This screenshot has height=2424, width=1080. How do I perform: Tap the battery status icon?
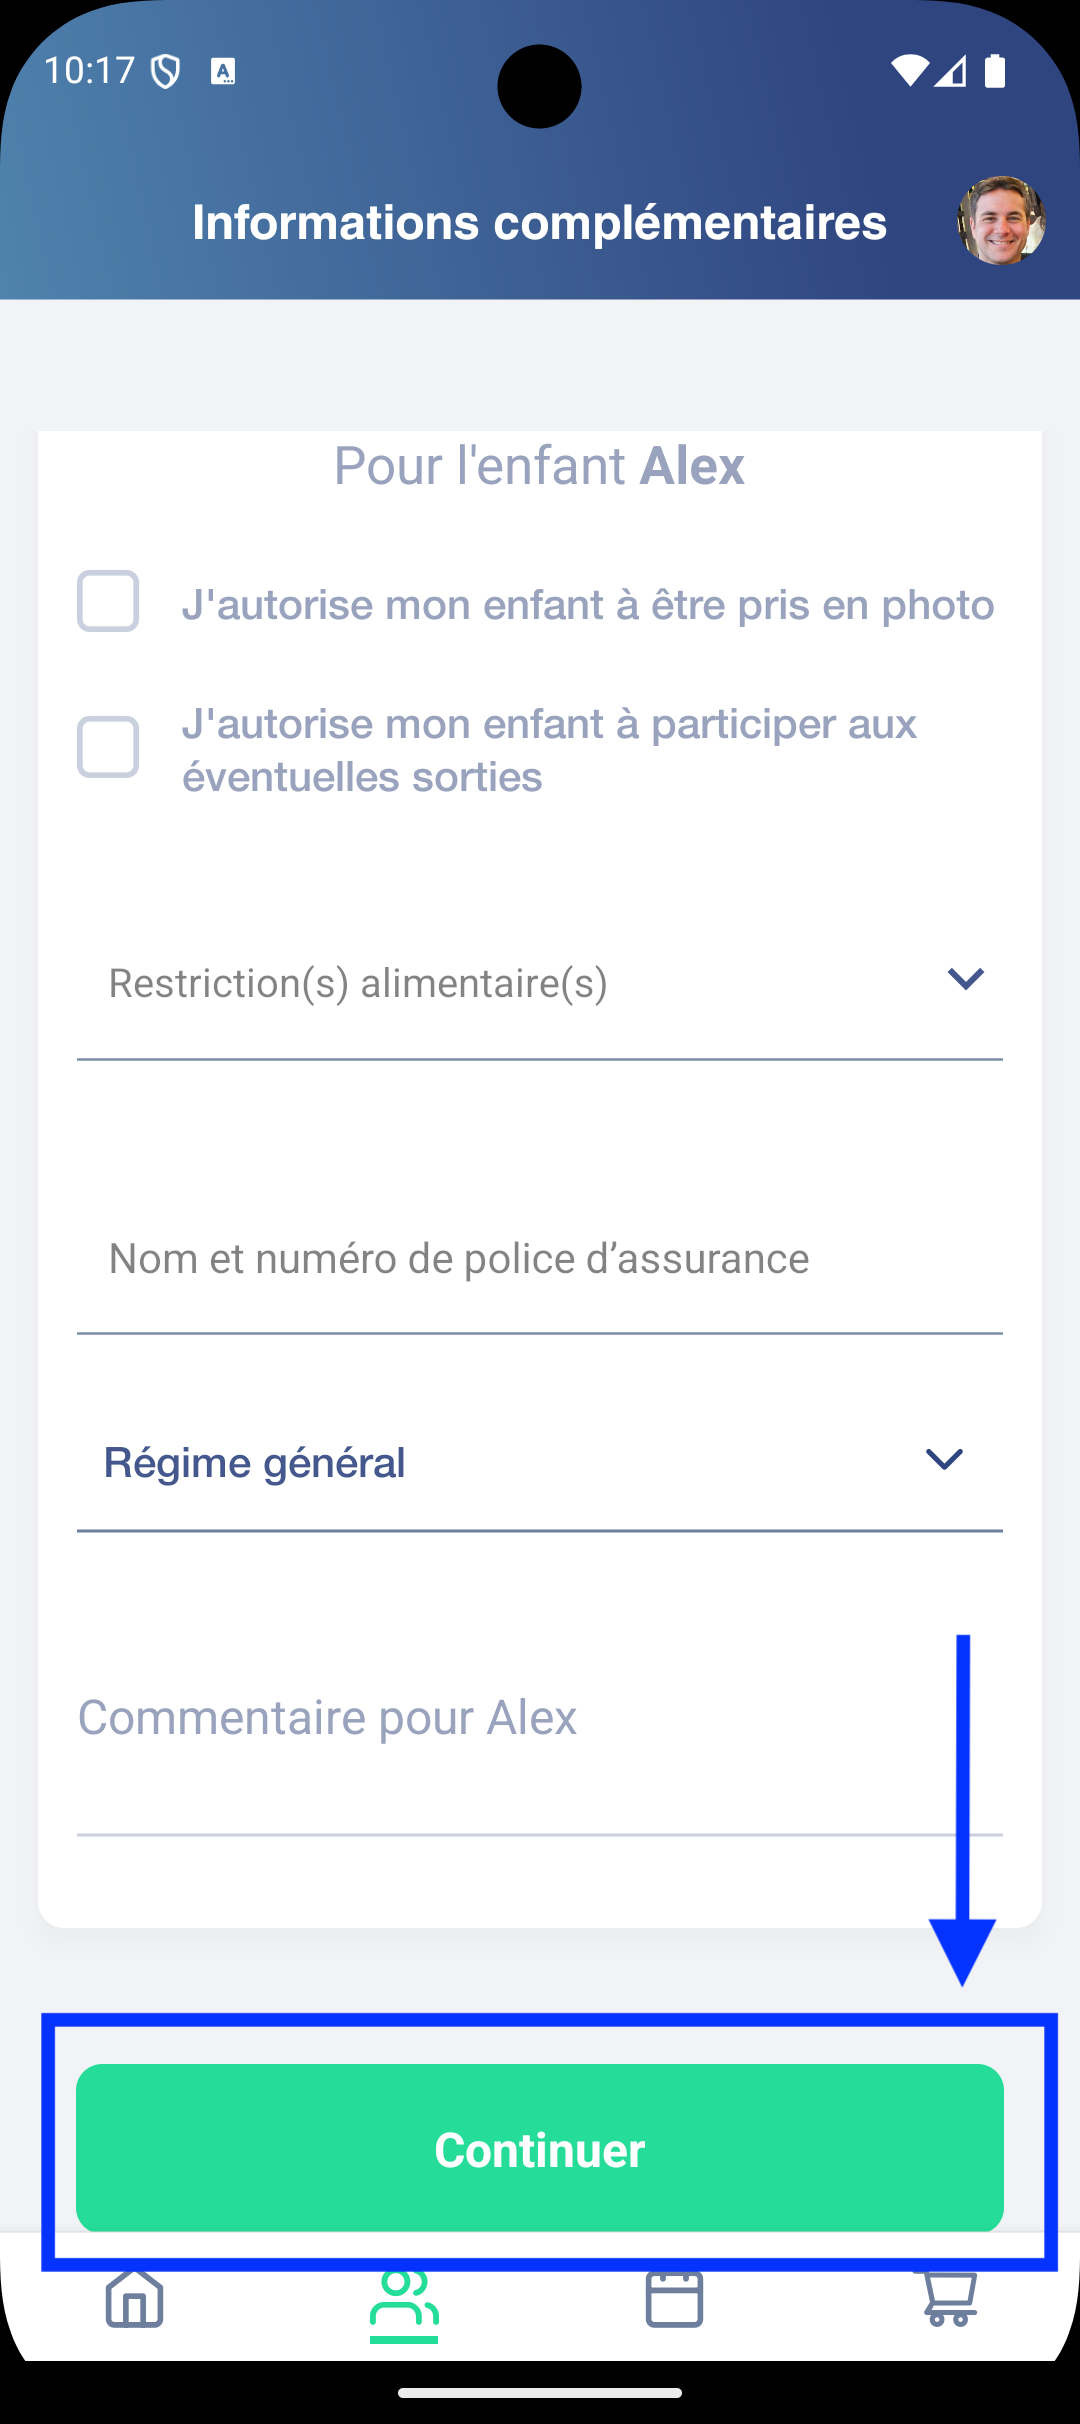click(995, 71)
